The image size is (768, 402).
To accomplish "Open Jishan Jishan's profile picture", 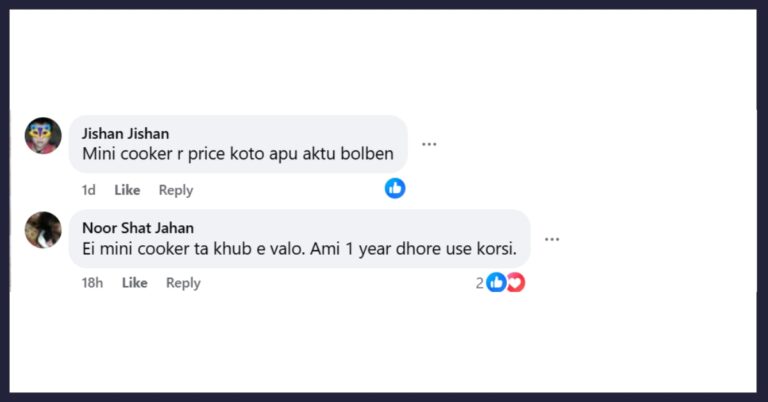I will [x=43, y=136].
